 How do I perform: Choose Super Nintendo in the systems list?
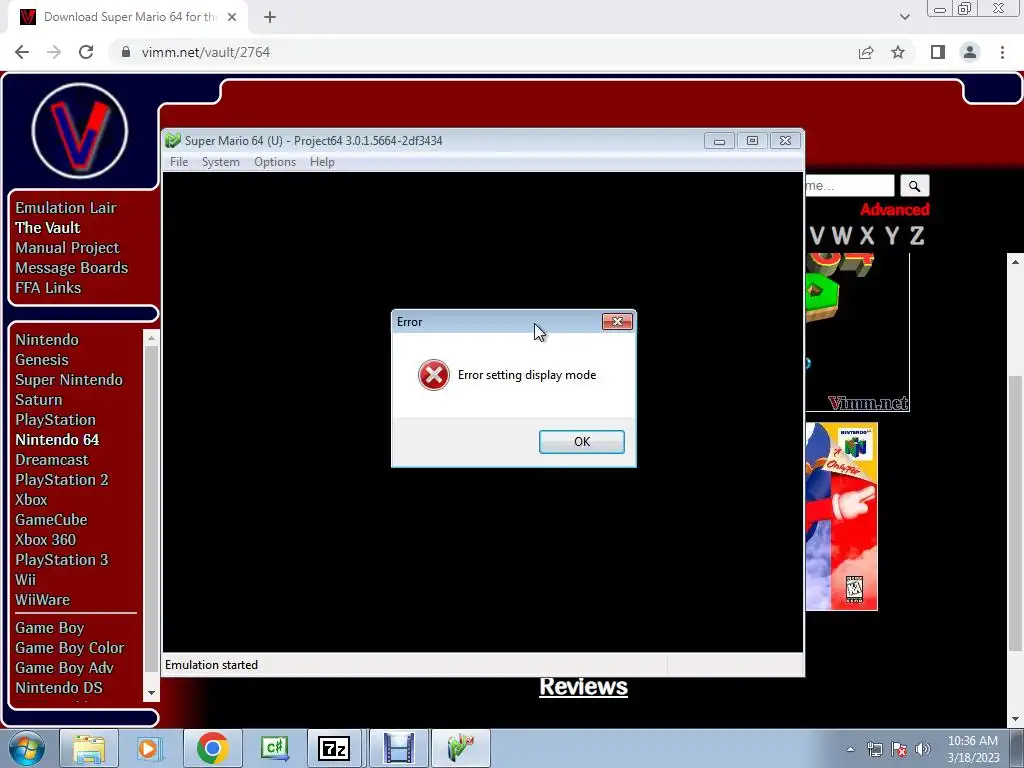coord(69,380)
